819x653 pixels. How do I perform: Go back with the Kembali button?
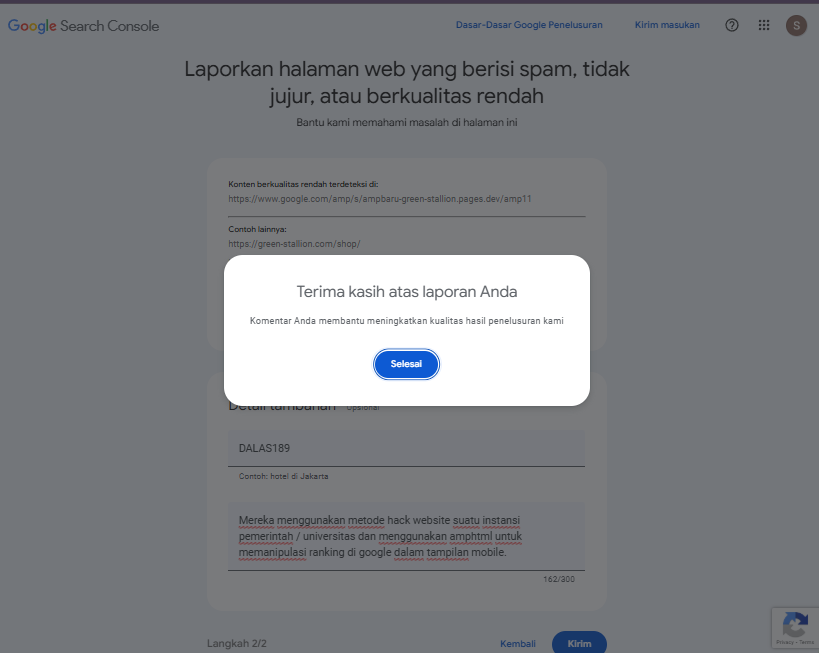(518, 644)
